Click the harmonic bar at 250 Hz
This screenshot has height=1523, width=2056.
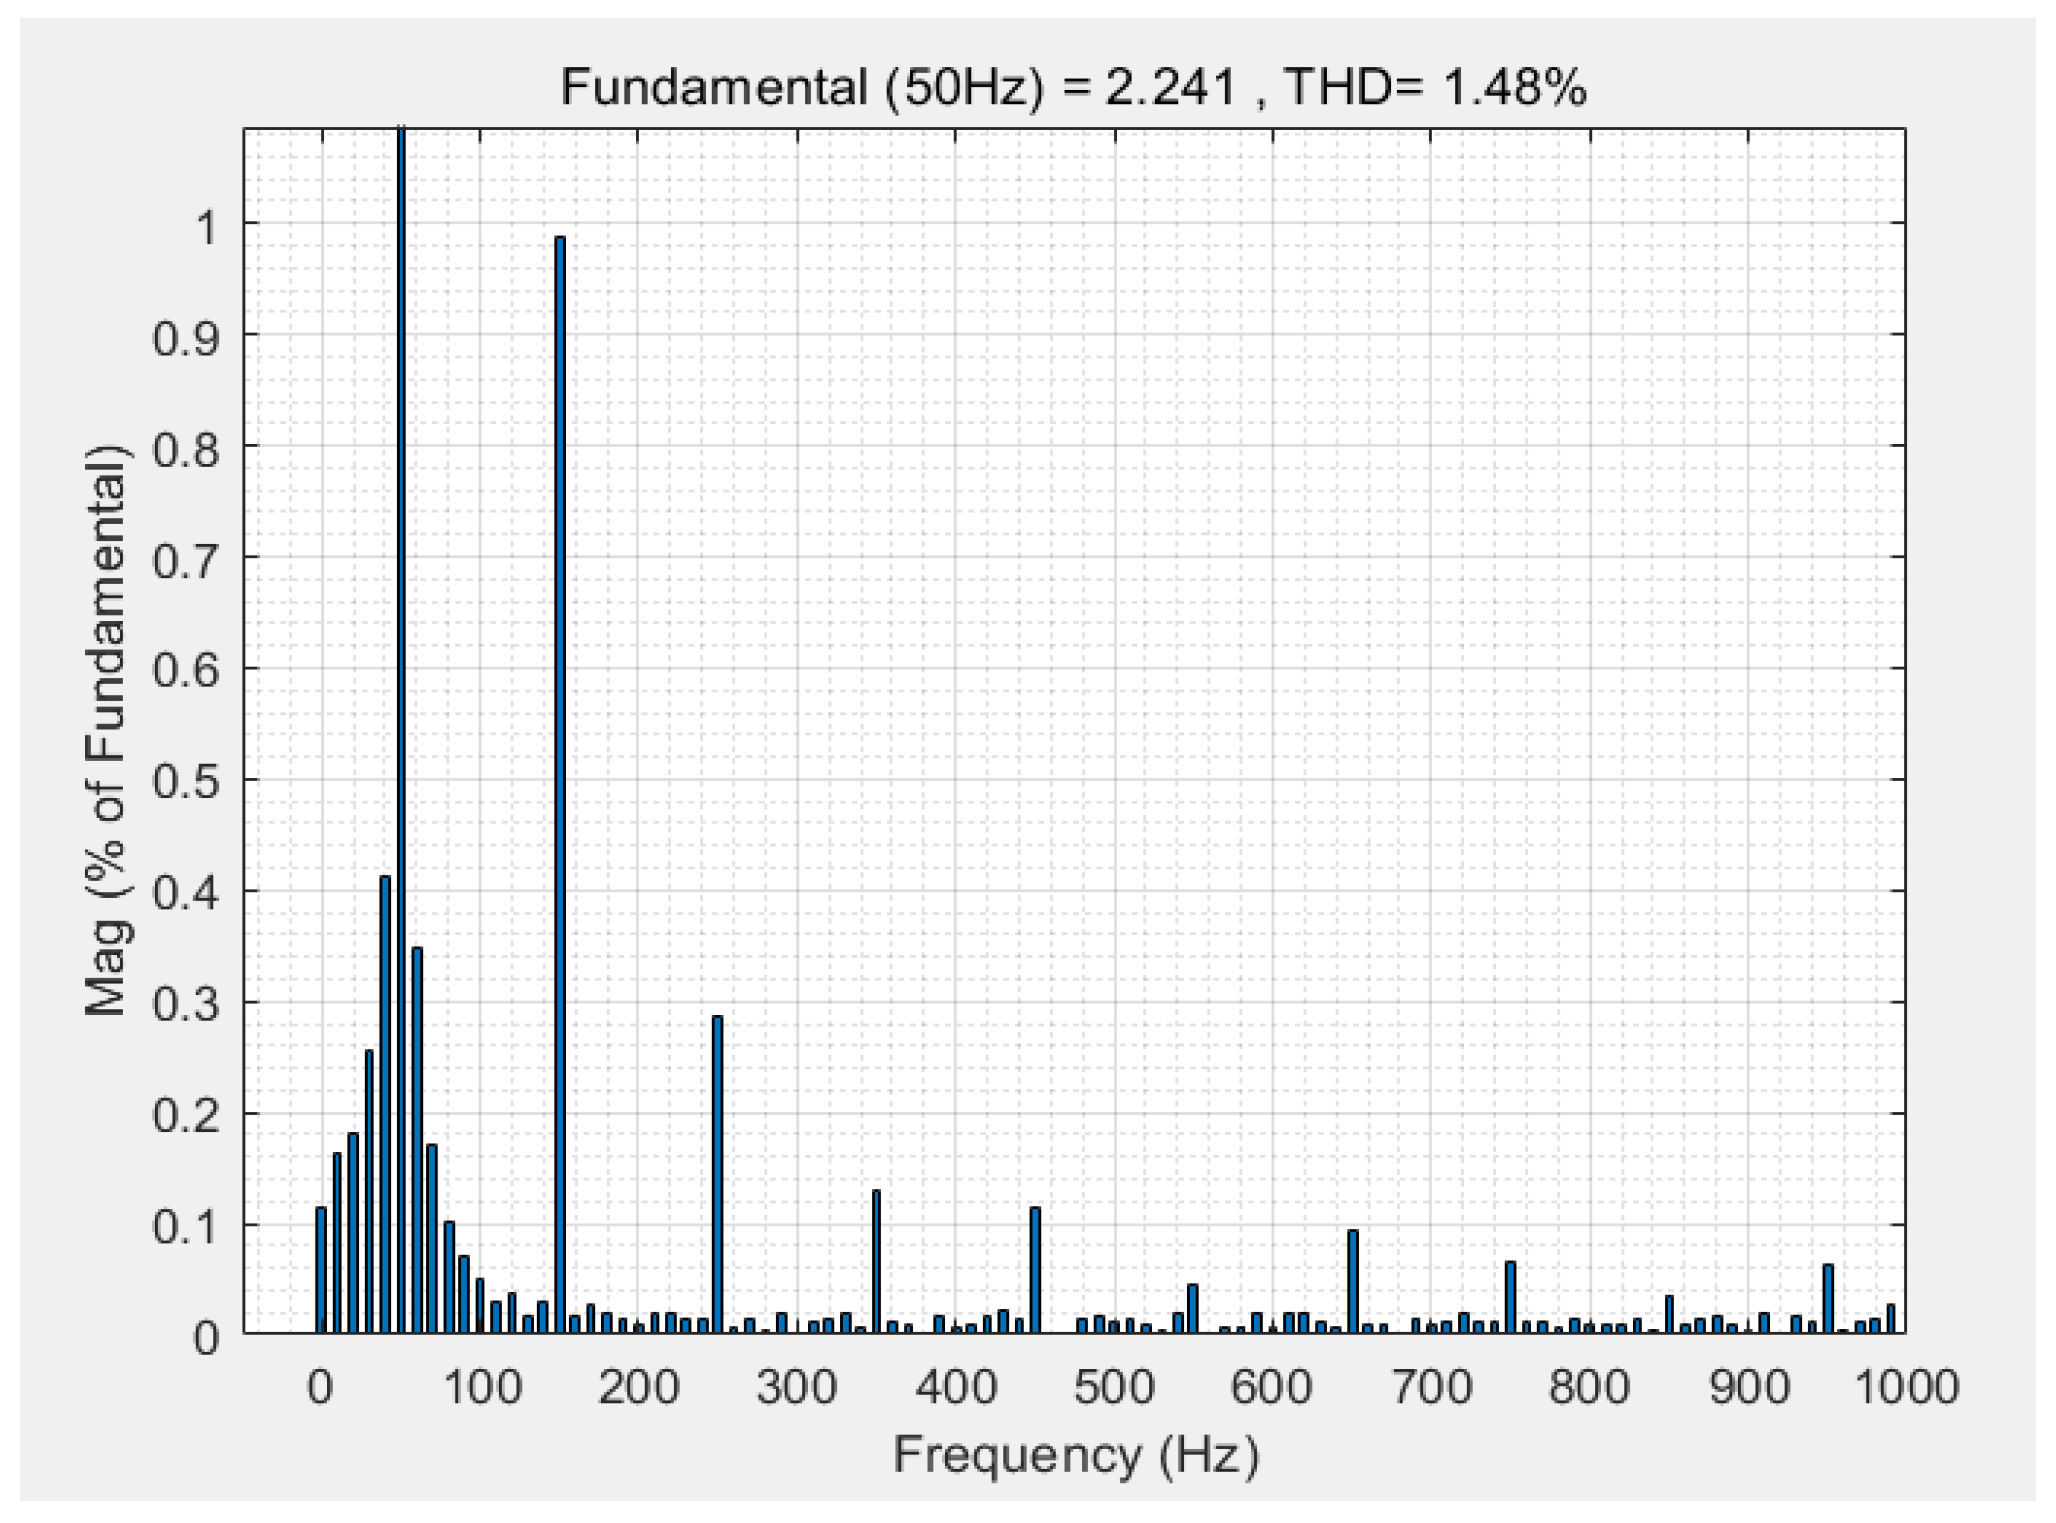[717, 1175]
